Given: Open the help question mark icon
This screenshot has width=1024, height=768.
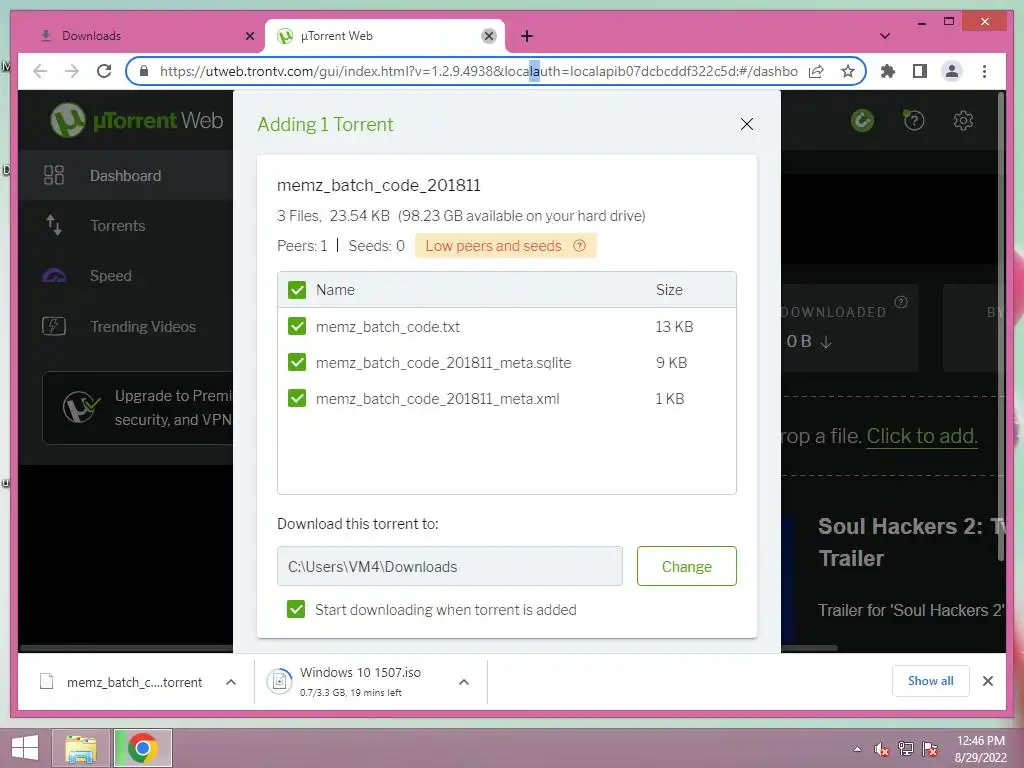Looking at the screenshot, I should [x=914, y=120].
